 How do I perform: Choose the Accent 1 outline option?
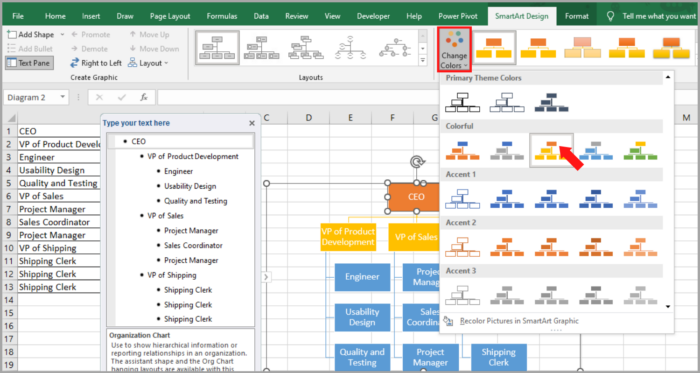point(462,199)
